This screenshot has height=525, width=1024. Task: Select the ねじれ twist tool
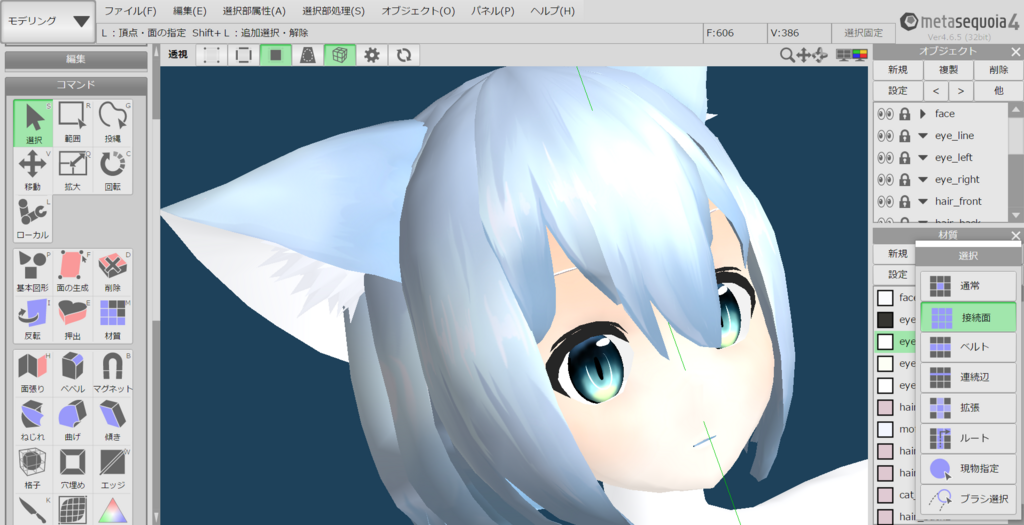33,421
